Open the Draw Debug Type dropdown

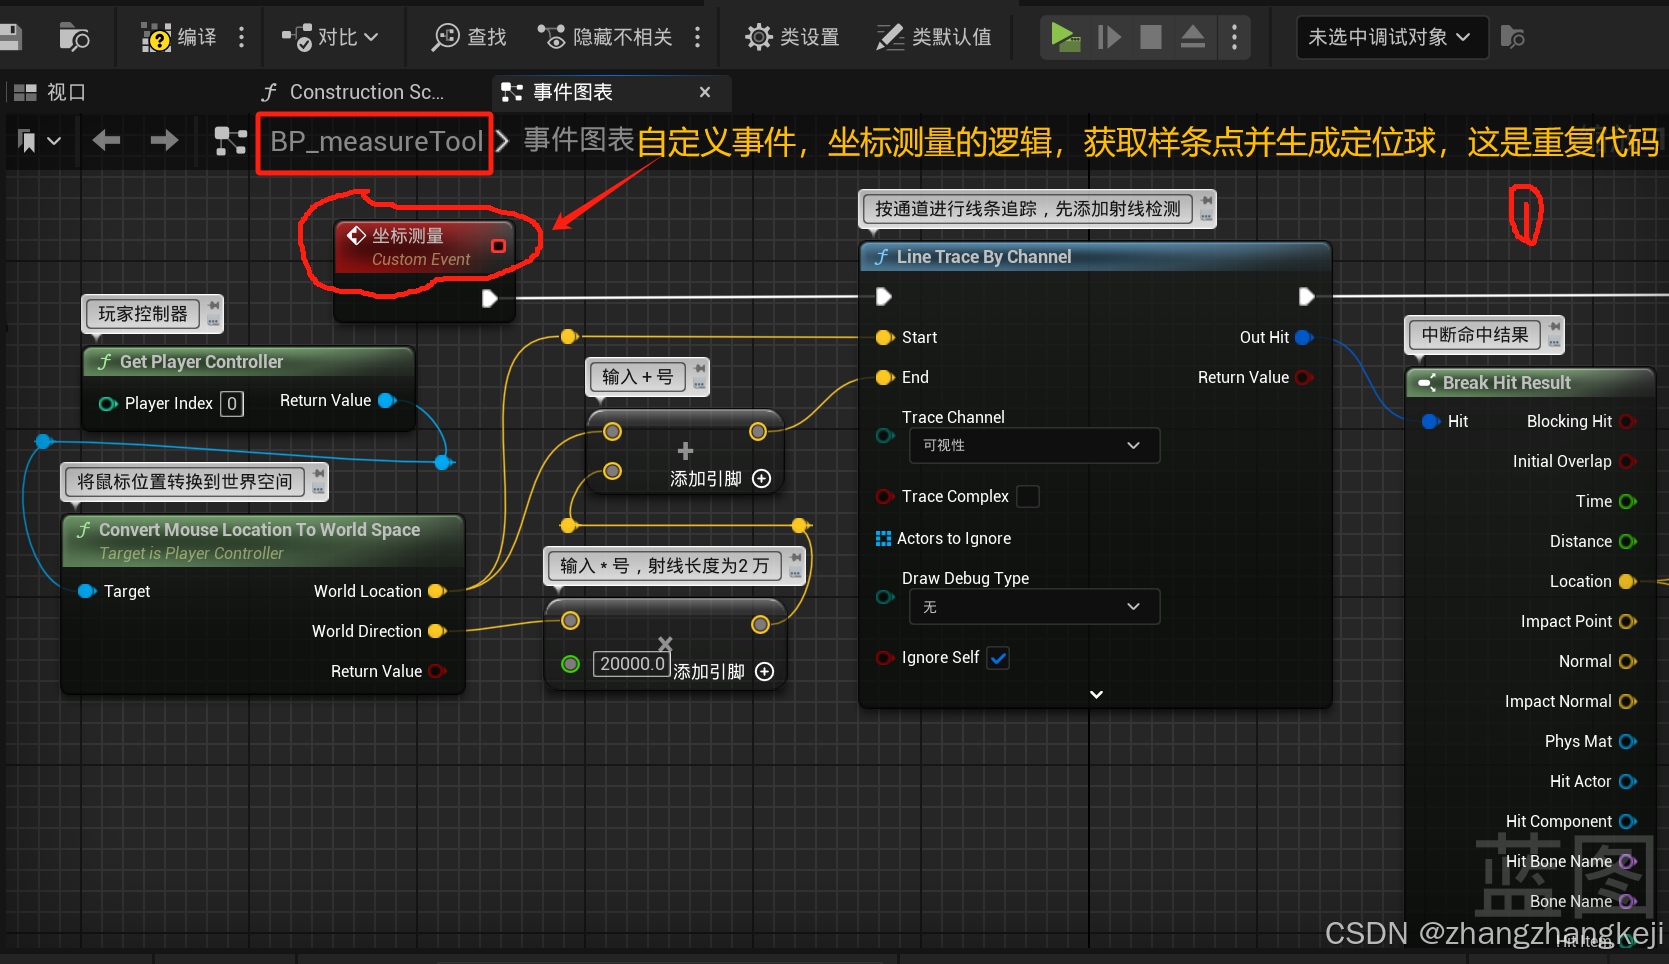coord(1034,607)
